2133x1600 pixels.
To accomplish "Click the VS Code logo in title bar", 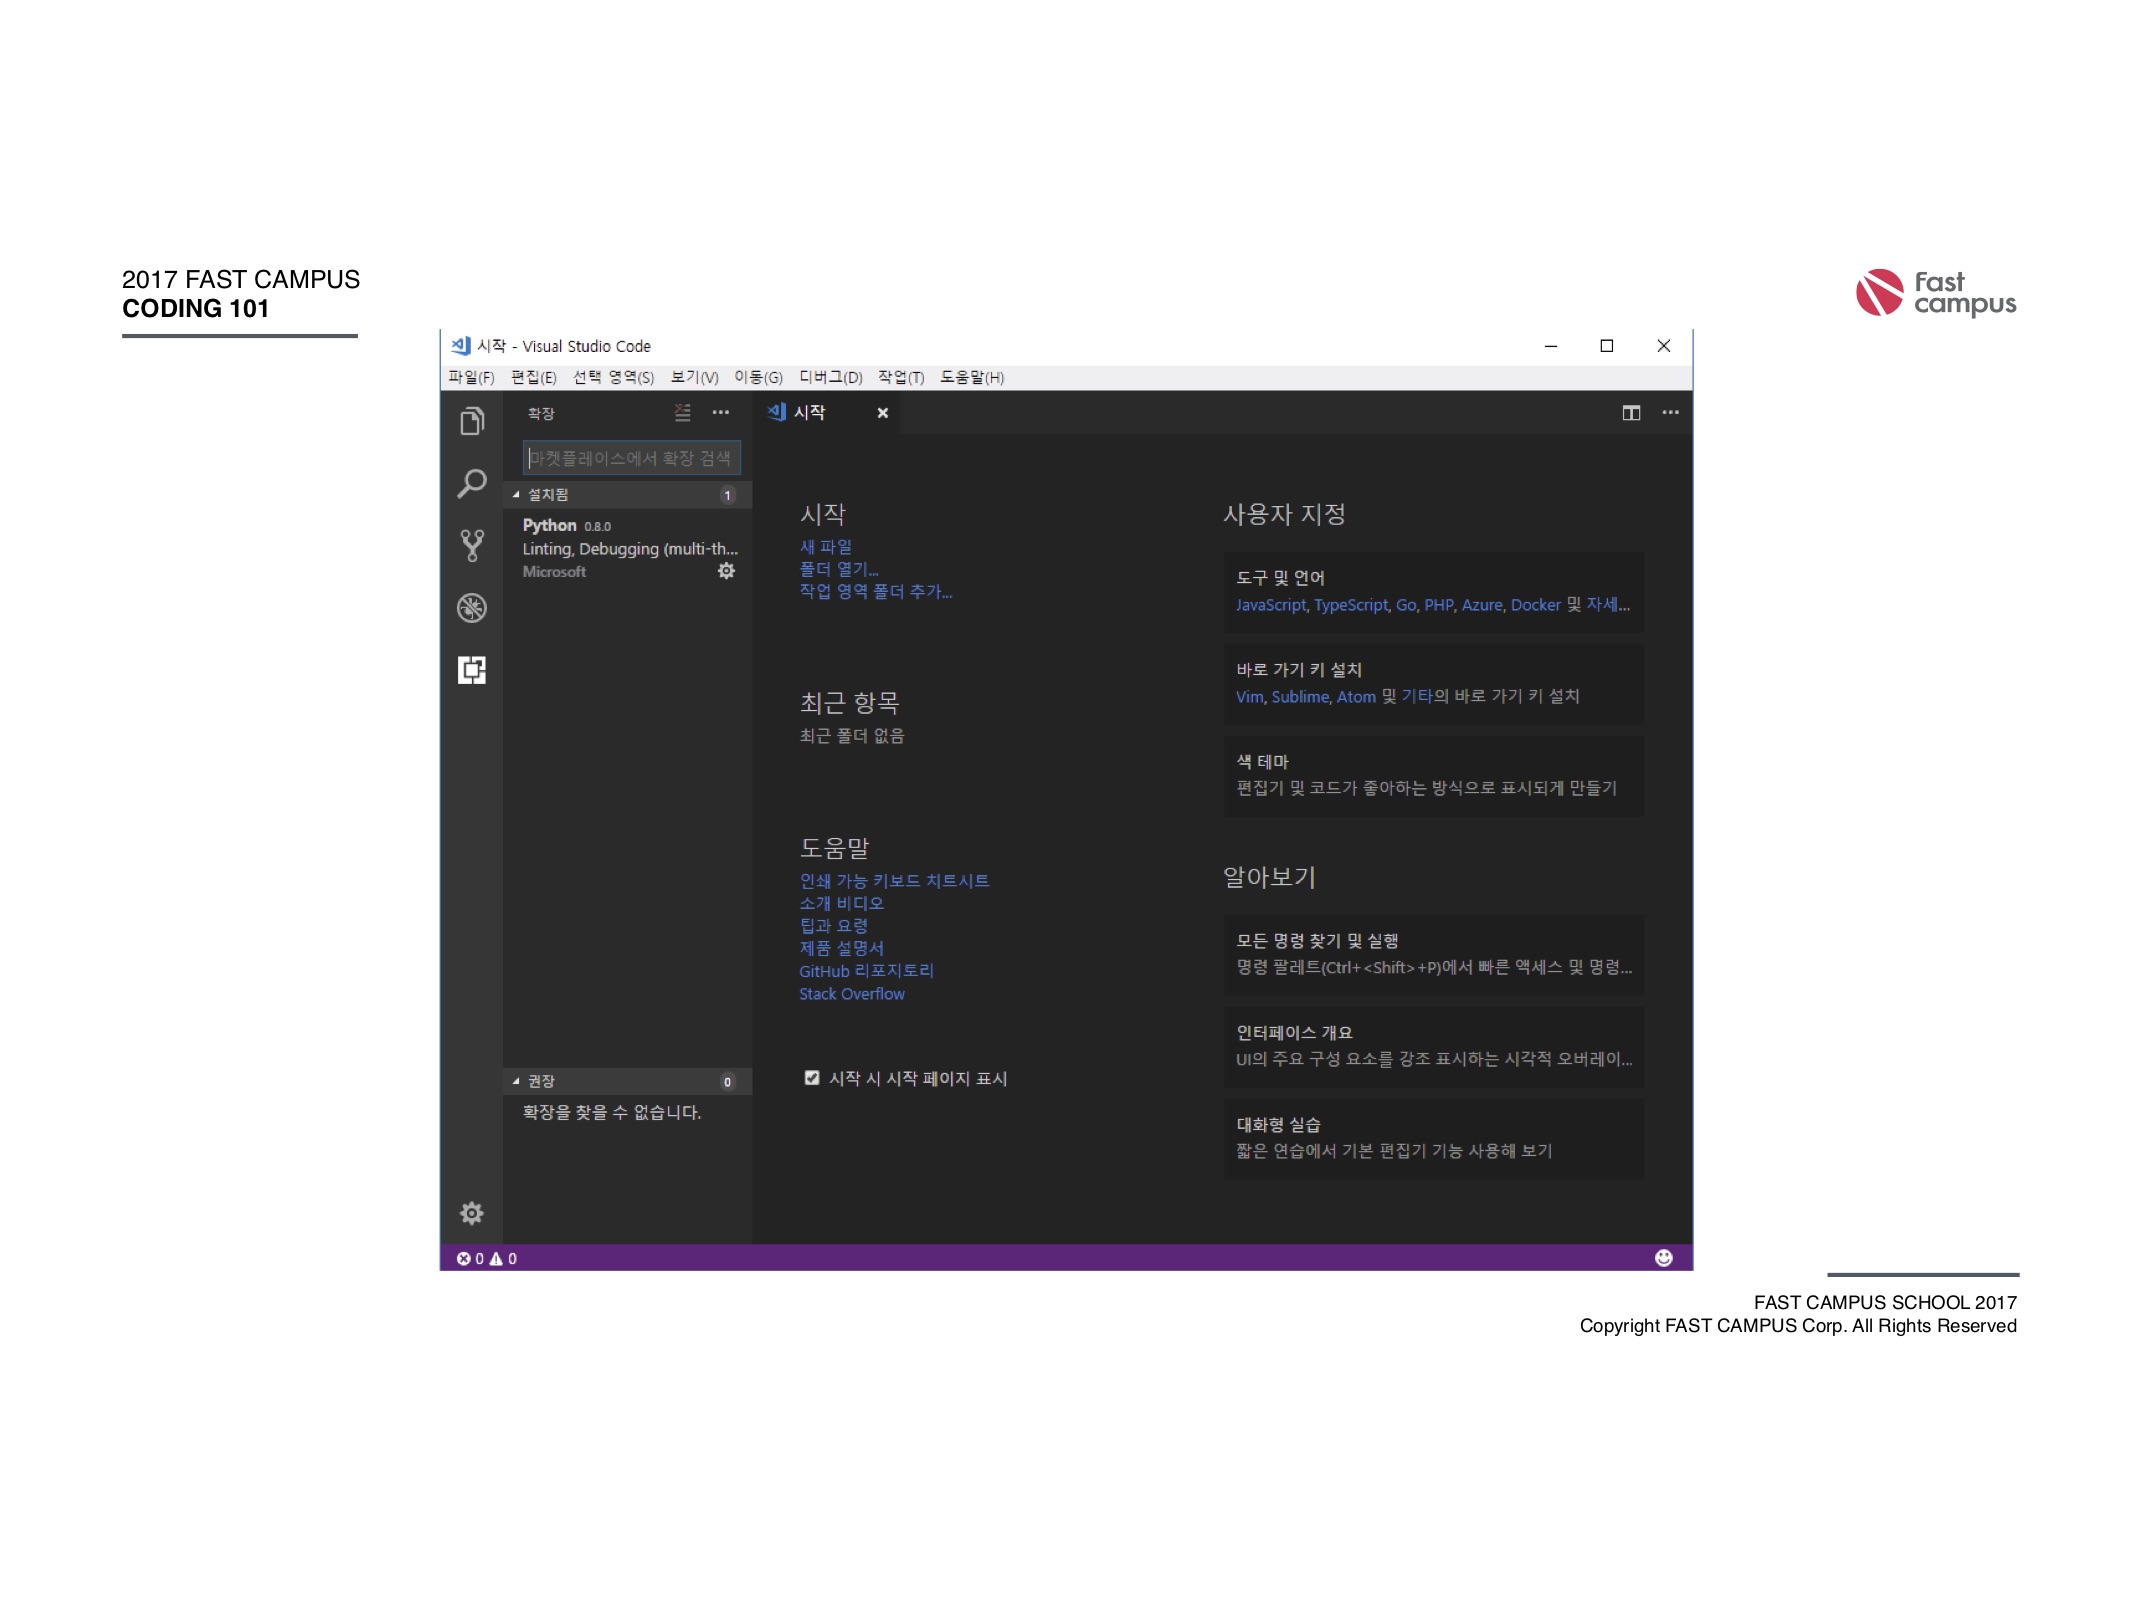I will coord(461,346).
